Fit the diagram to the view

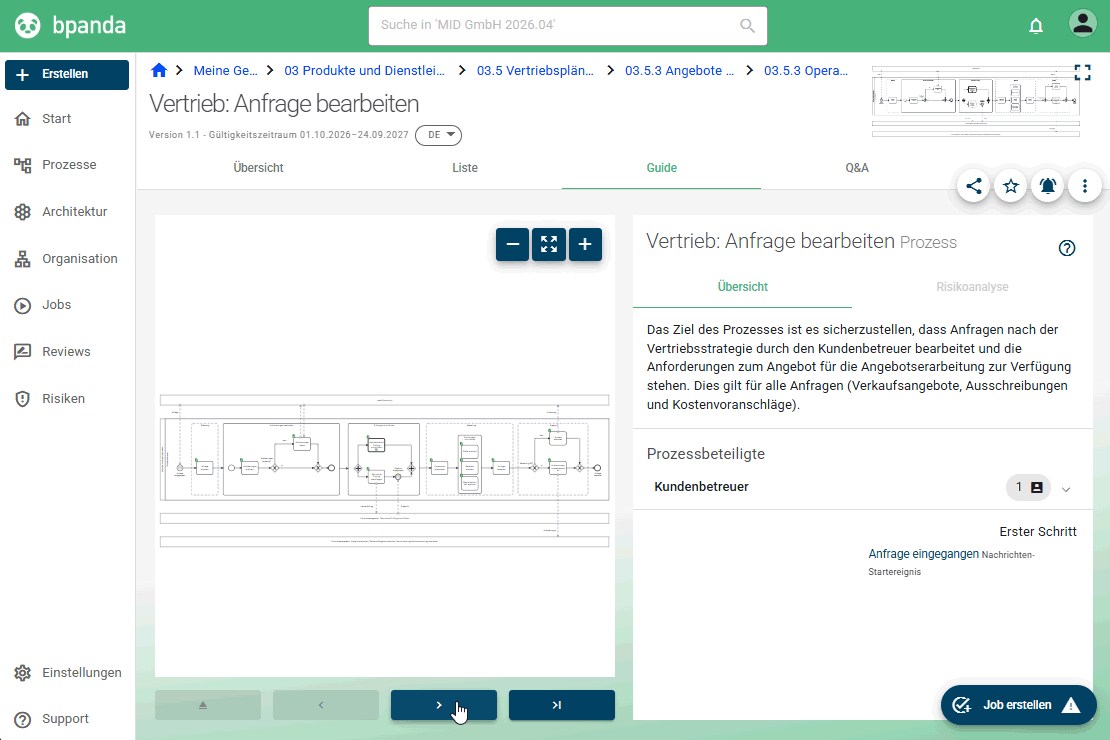[x=549, y=244]
